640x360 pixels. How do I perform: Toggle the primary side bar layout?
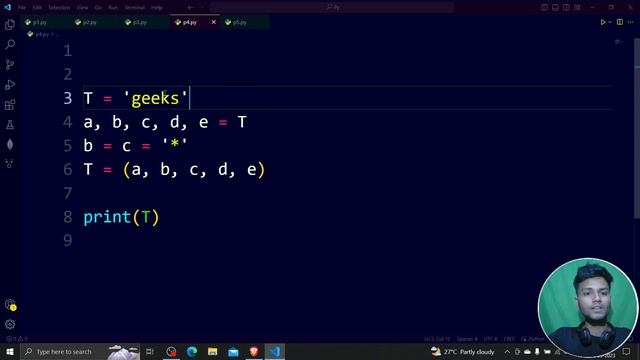point(544,7)
